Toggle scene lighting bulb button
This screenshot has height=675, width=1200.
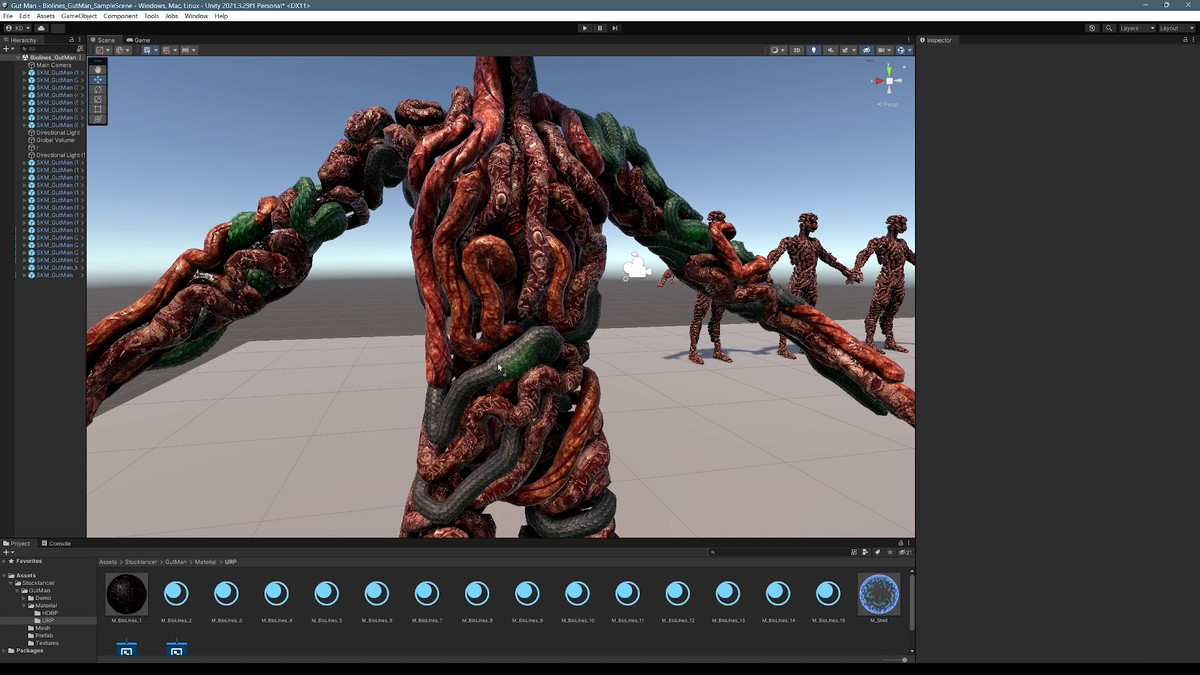point(813,50)
